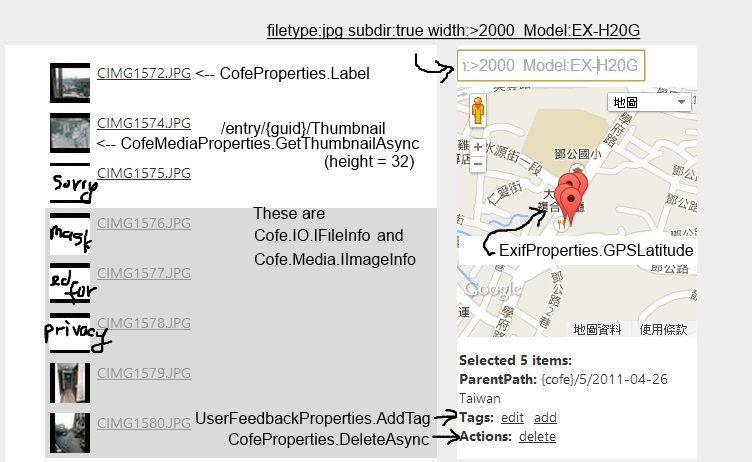This screenshot has height=462, width=752.
Task: Select the CIMG1576.JPG entry
Action: pos(144,223)
